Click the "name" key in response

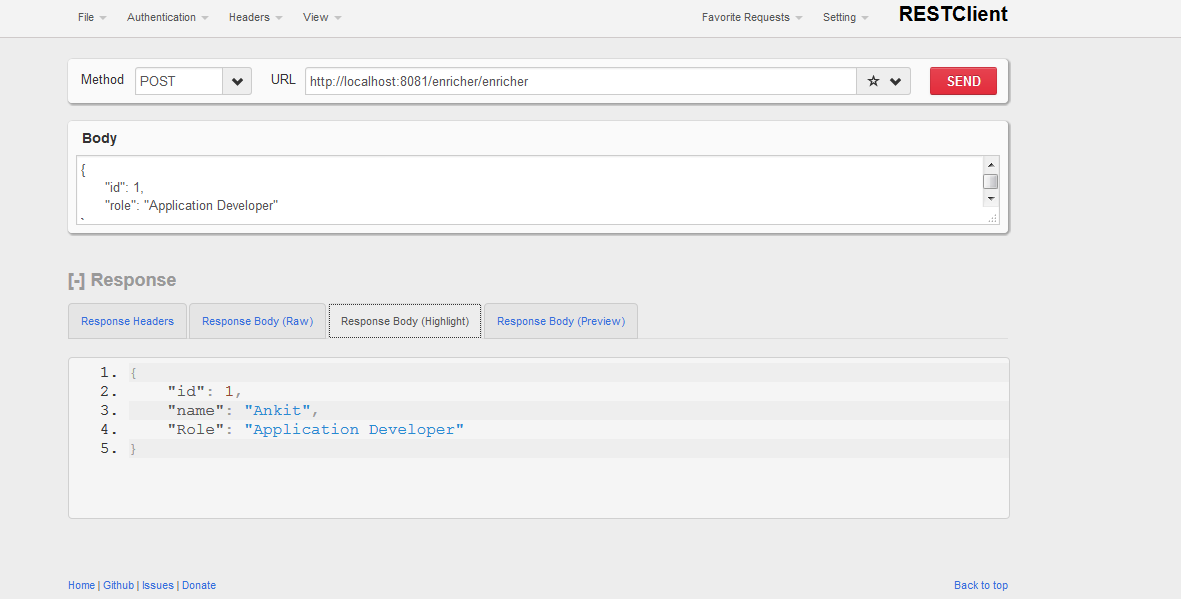click(197, 411)
